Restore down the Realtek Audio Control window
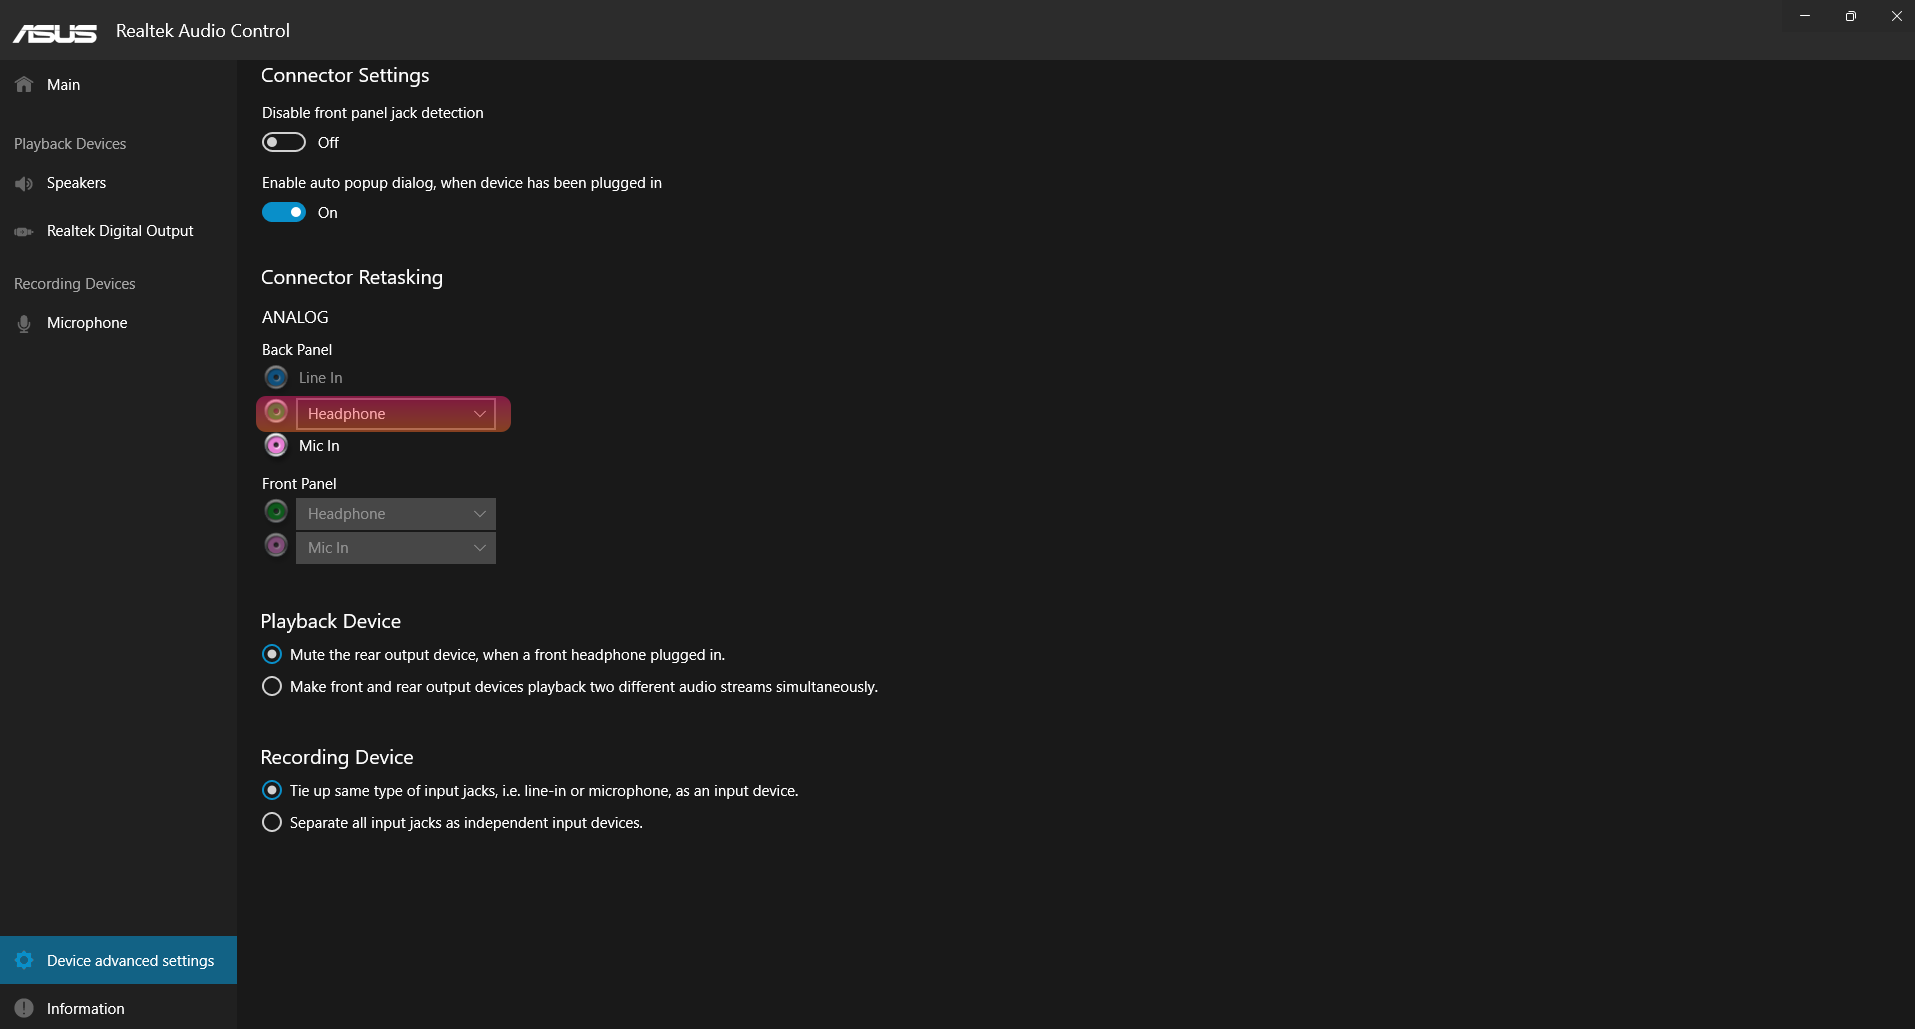 click(1851, 16)
